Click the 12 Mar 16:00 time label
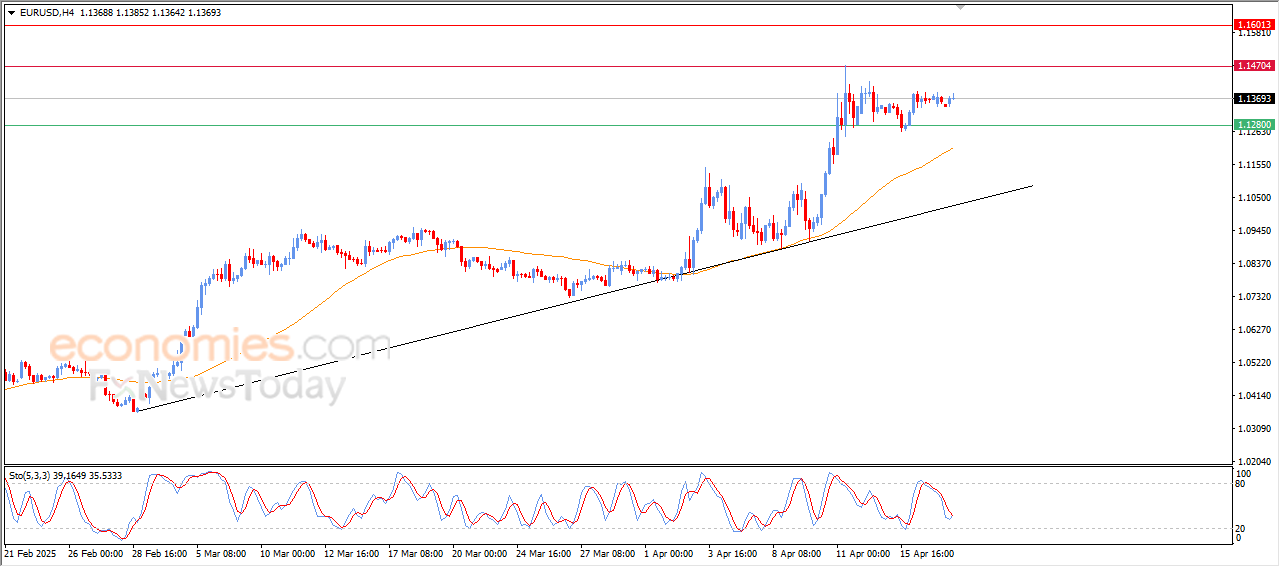The image size is (1280, 567). (x=352, y=553)
